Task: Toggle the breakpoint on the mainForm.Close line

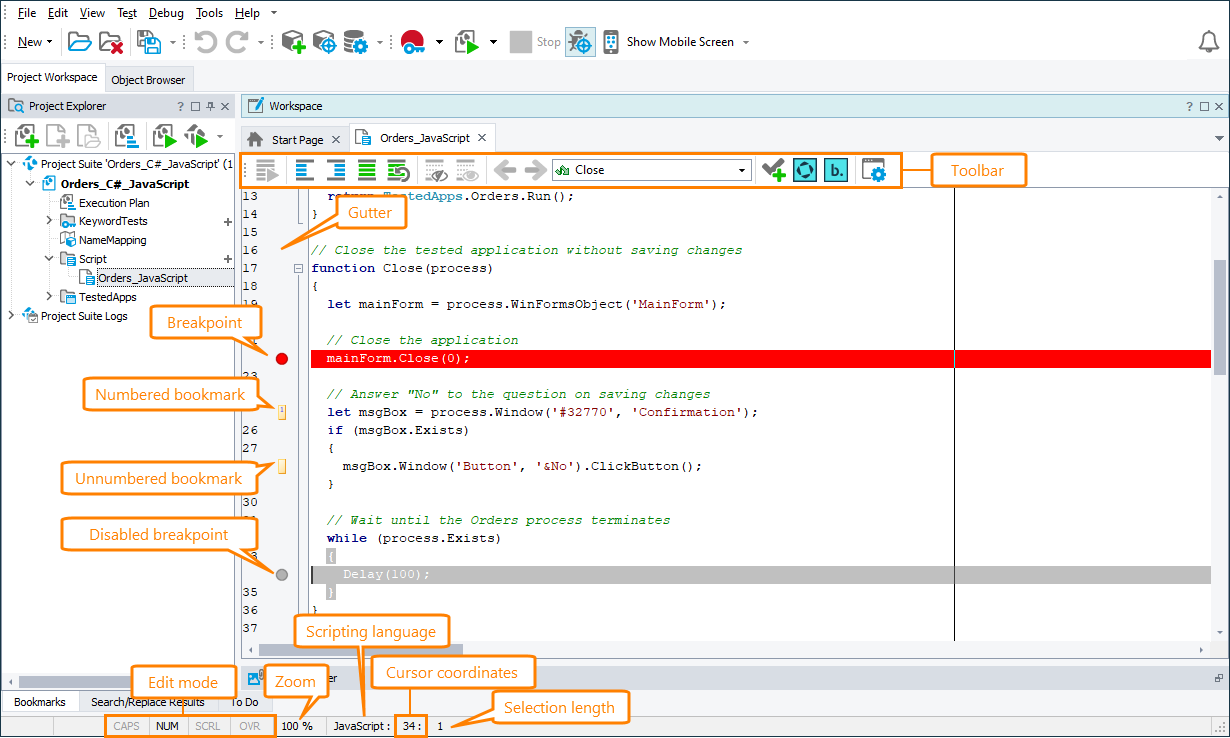Action: (281, 358)
